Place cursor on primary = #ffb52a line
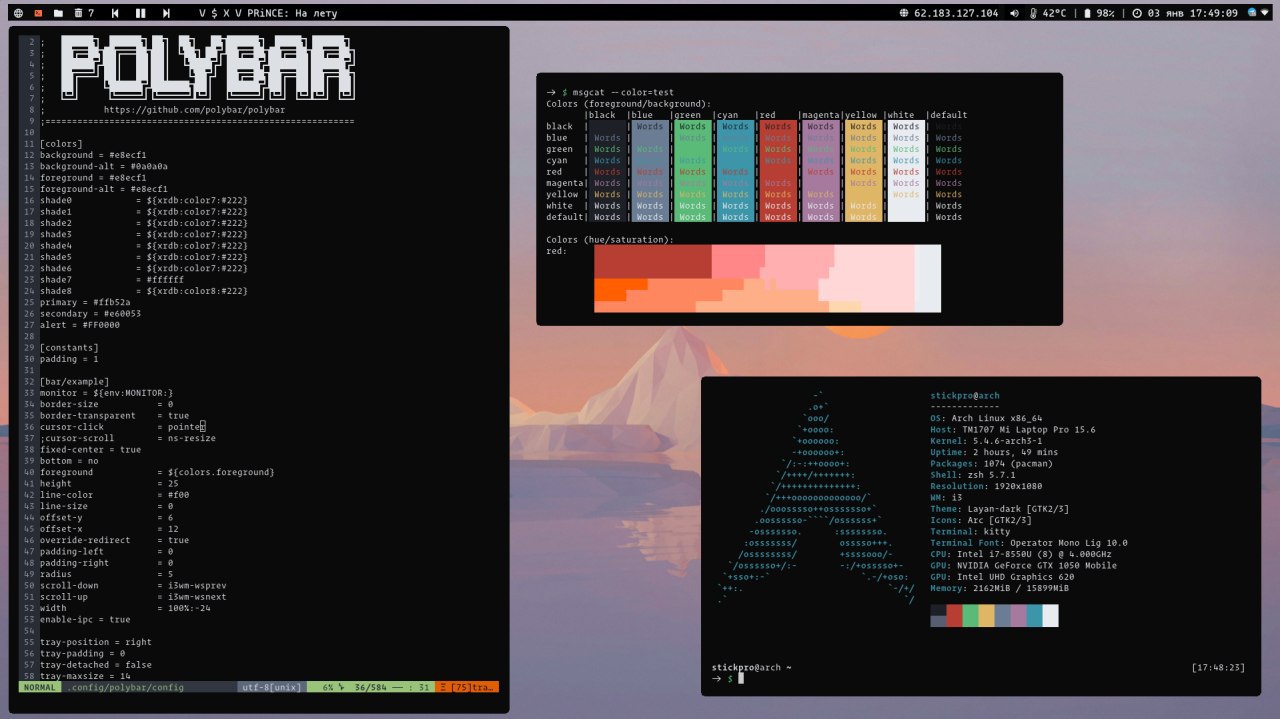This screenshot has width=1280, height=719. [x=85, y=302]
